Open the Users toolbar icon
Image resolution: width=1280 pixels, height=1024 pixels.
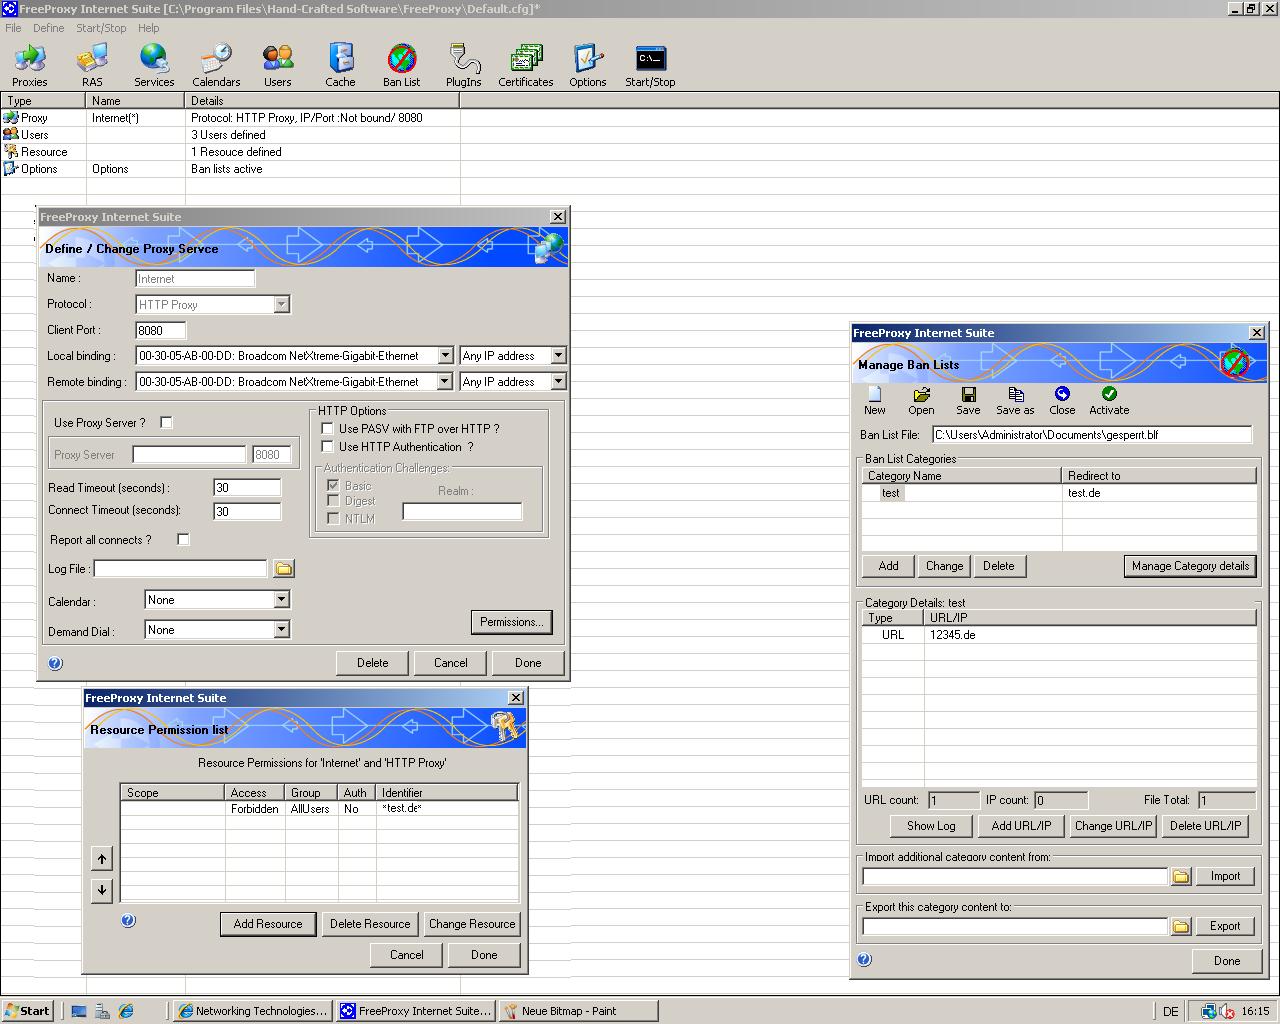(x=278, y=65)
